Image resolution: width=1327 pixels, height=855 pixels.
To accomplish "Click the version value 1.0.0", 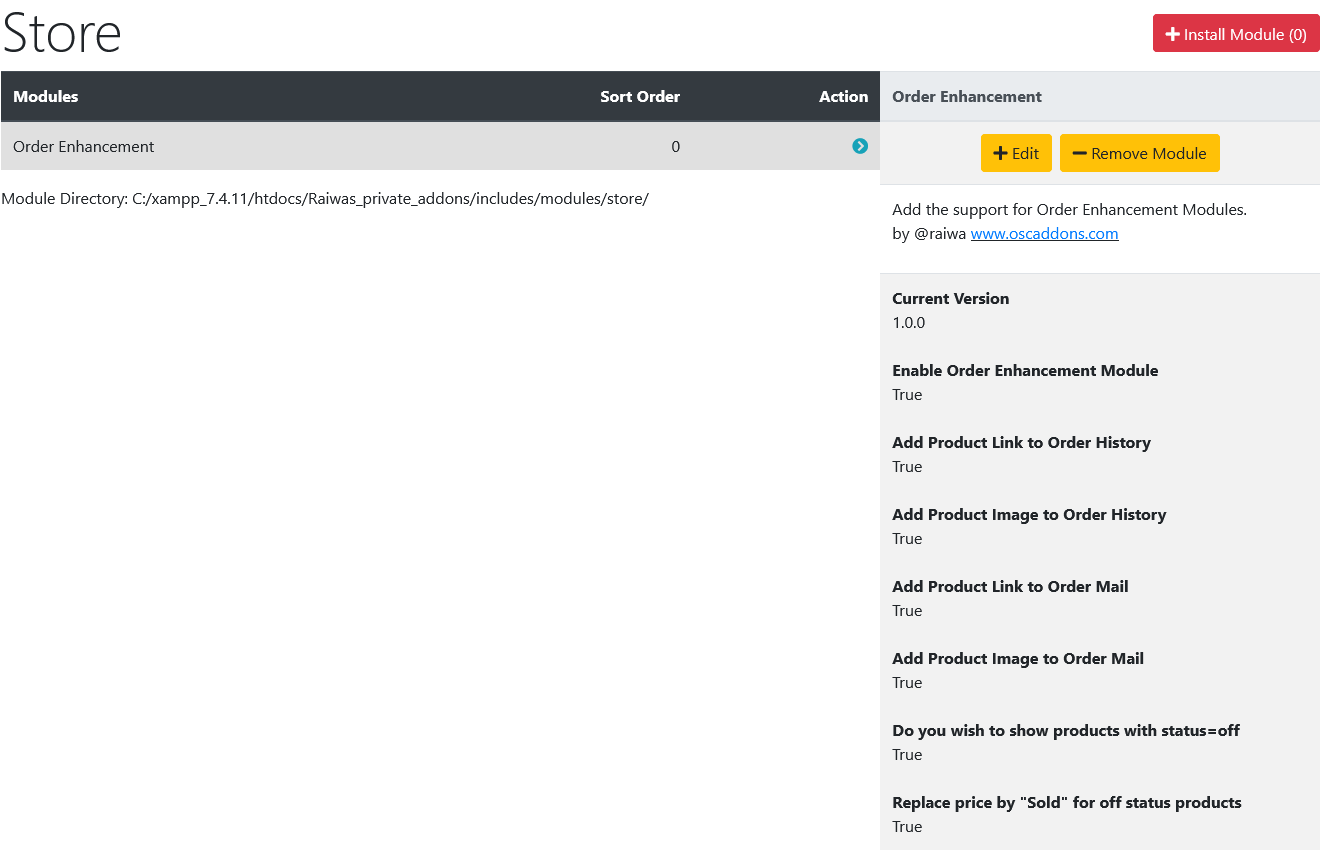I will pyautogui.click(x=908, y=323).
